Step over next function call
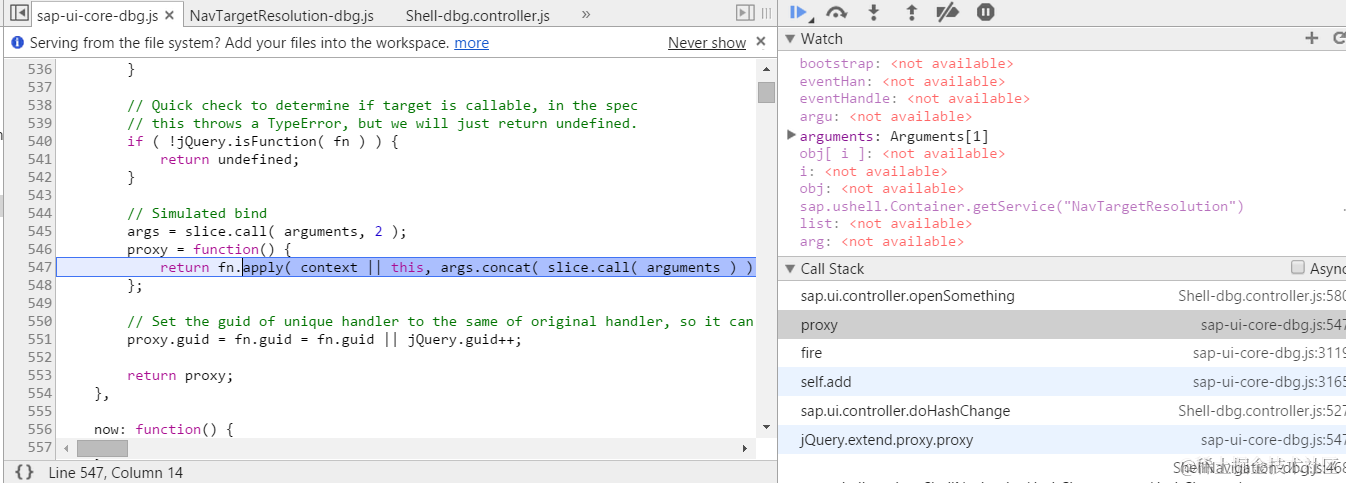This screenshot has height=483, width=1346. click(837, 12)
